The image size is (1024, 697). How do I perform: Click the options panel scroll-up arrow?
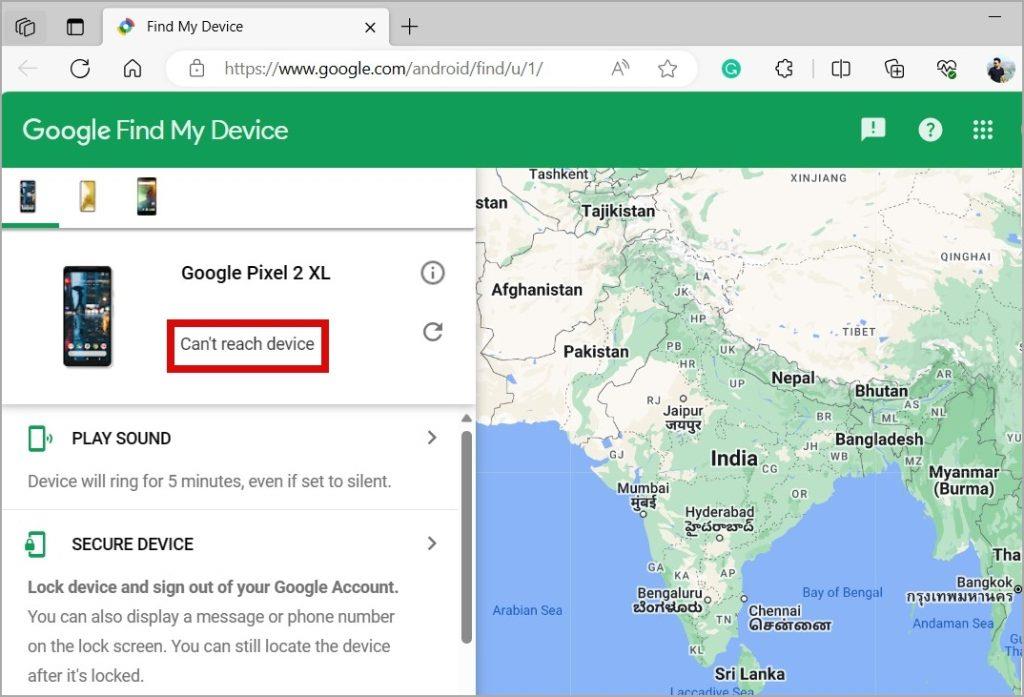[x=466, y=418]
